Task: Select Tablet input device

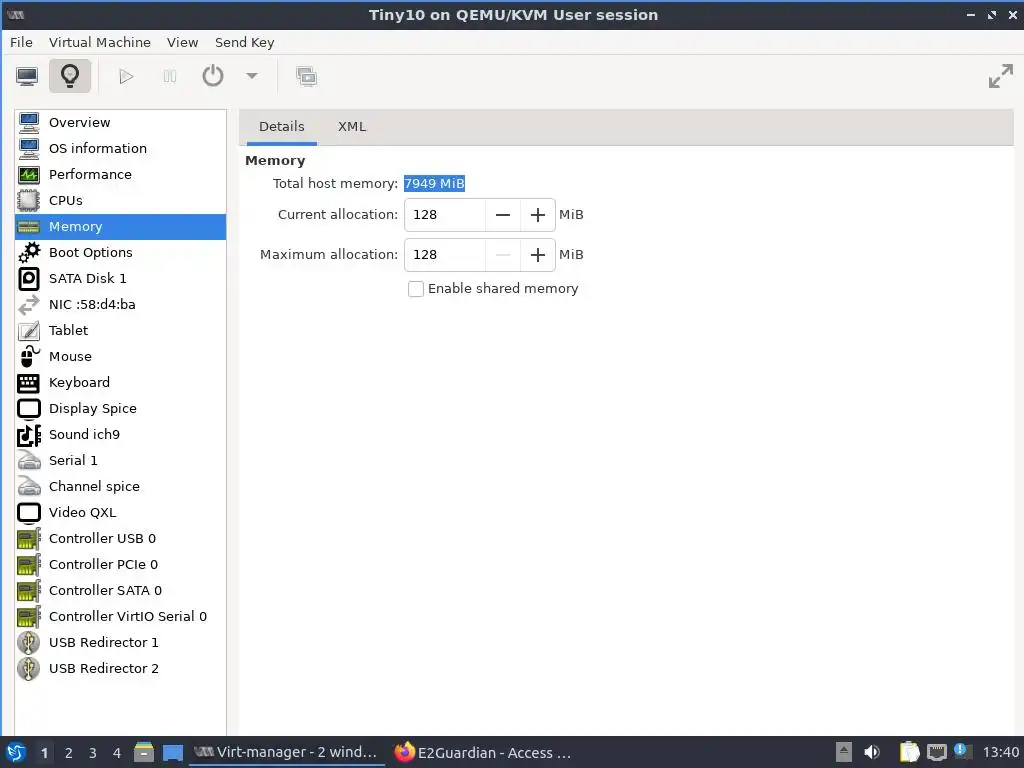Action: point(120,330)
